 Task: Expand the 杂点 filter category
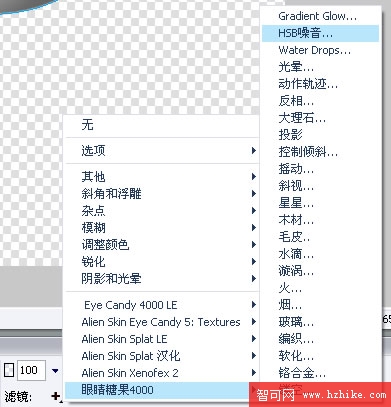click(162, 210)
